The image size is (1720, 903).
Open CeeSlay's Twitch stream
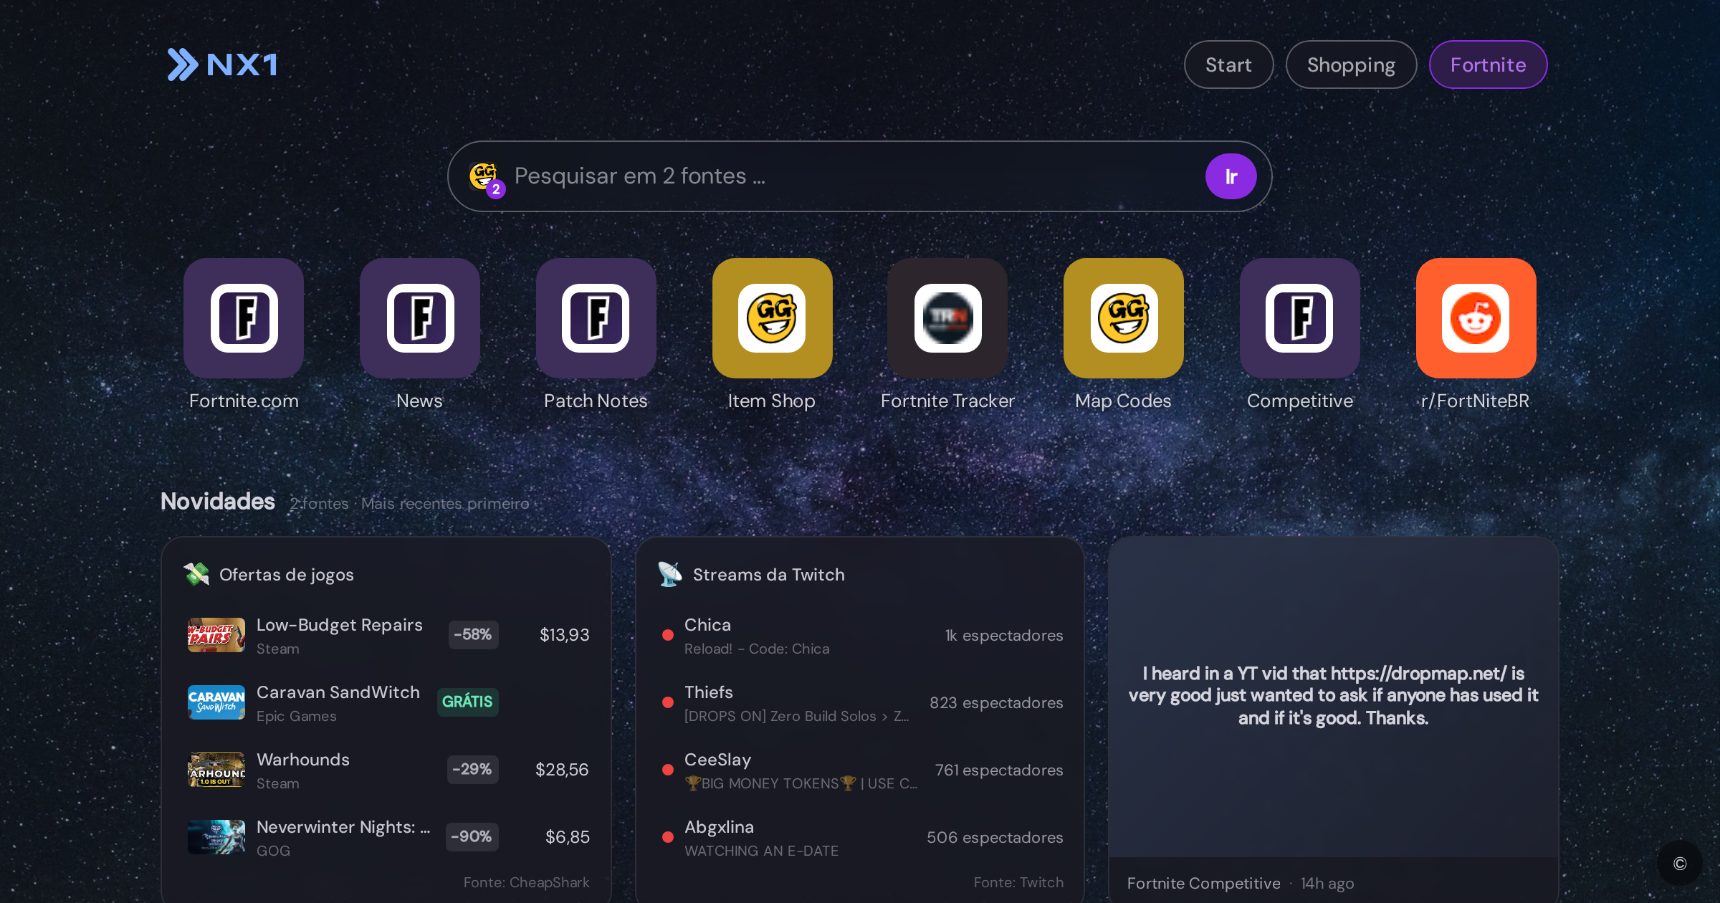(860, 770)
